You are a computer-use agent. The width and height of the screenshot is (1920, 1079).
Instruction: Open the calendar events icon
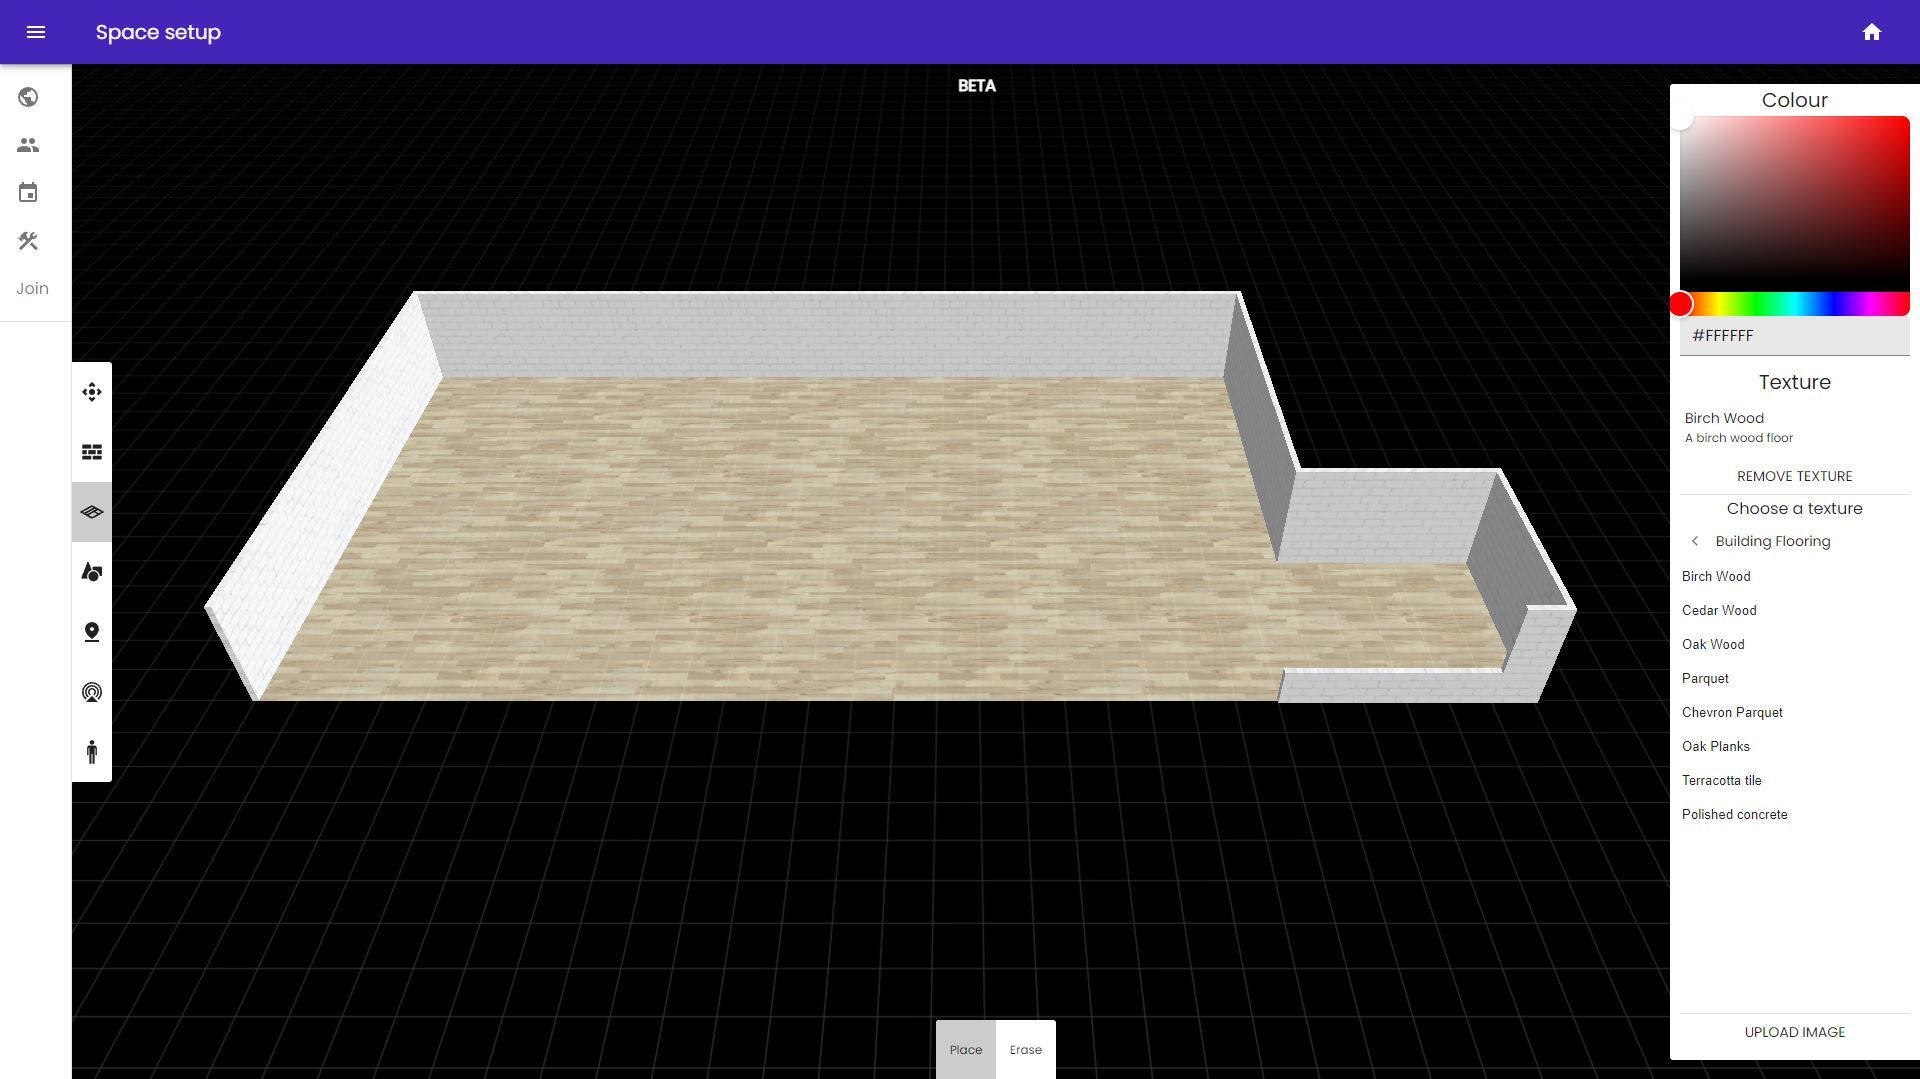pyautogui.click(x=28, y=193)
